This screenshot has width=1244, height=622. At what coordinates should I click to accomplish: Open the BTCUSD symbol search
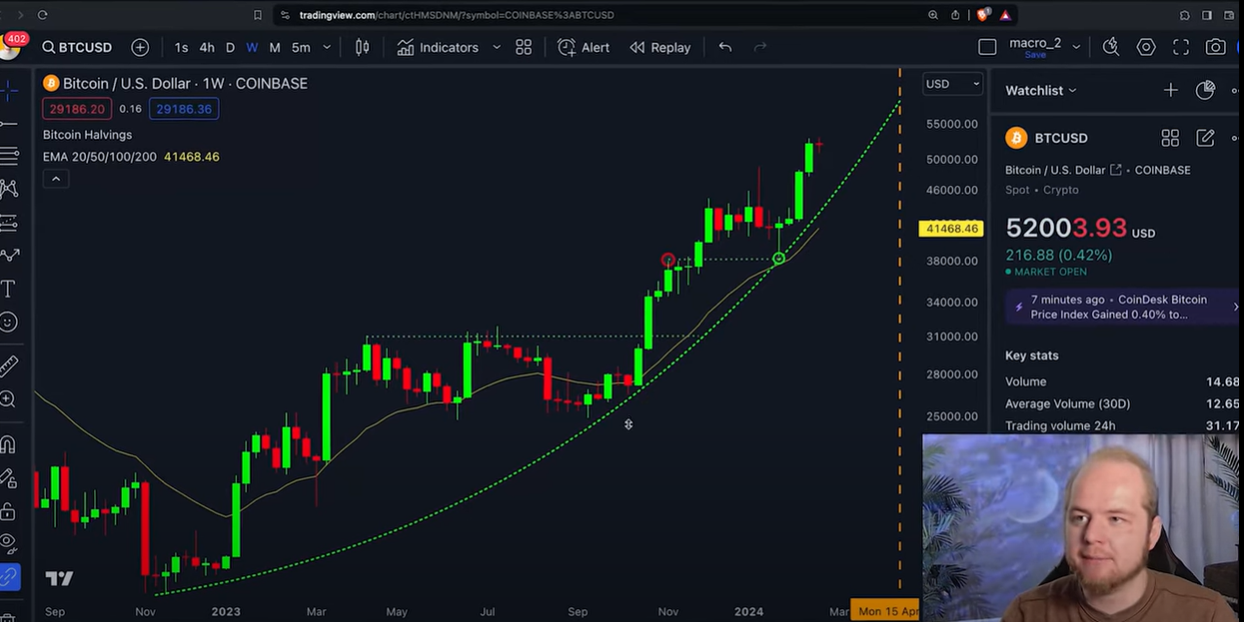[x=77, y=47]
